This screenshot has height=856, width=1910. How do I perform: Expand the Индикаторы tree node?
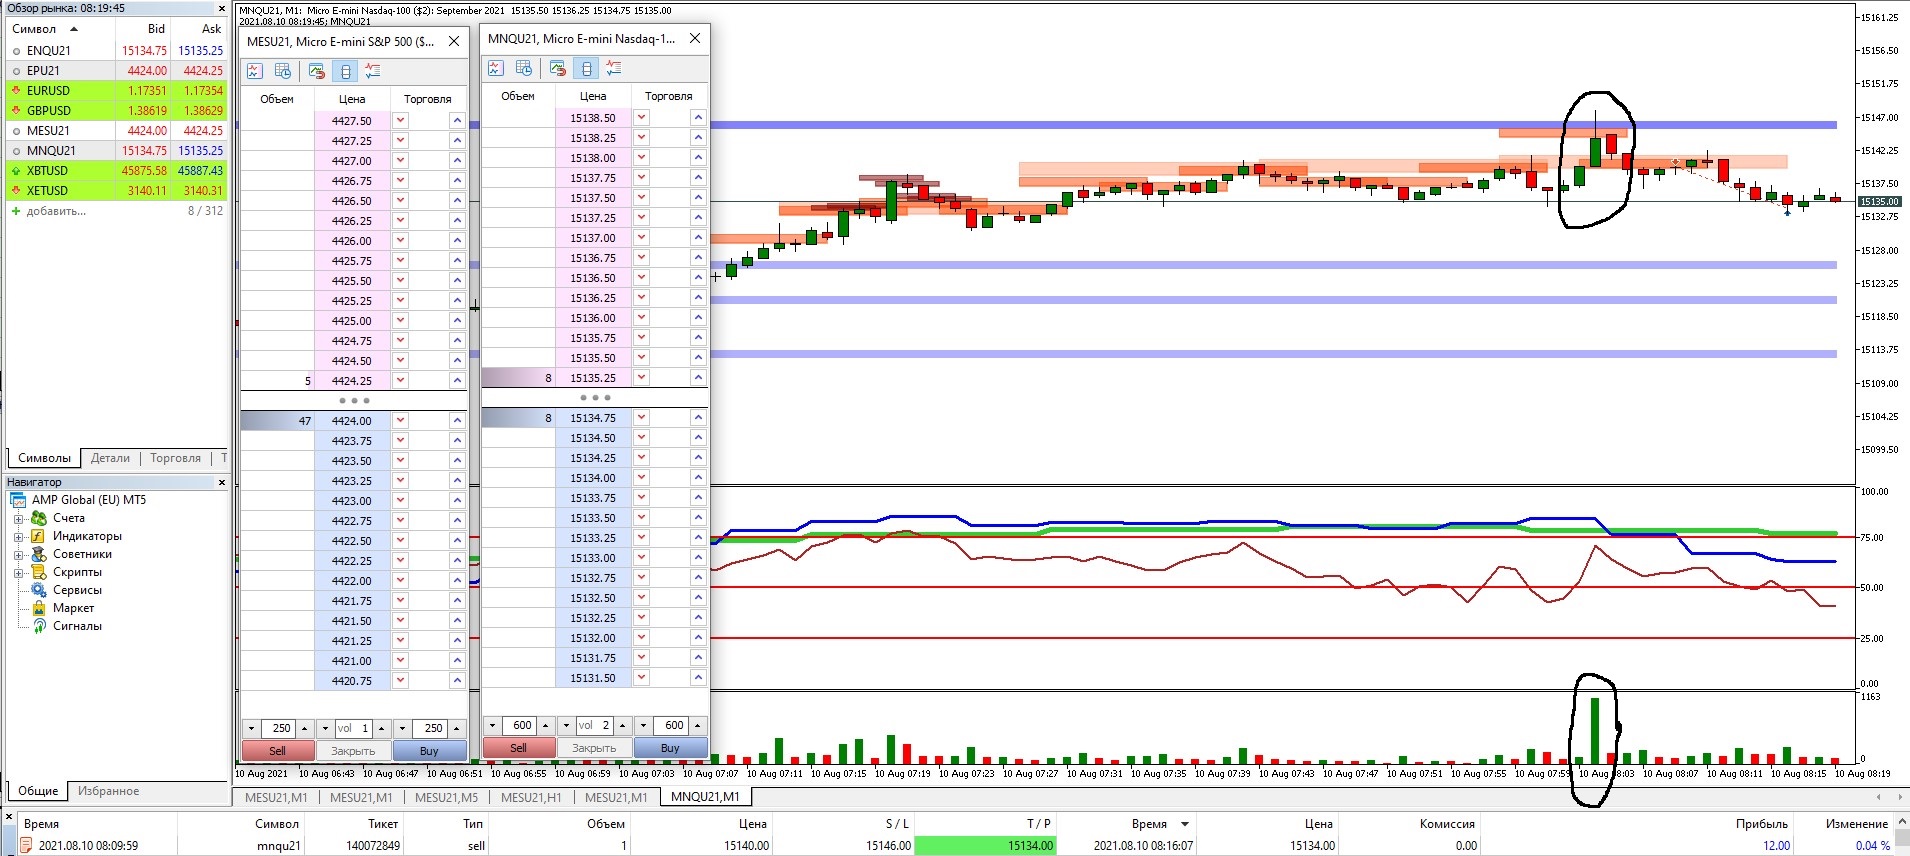[x=18, y=537]
